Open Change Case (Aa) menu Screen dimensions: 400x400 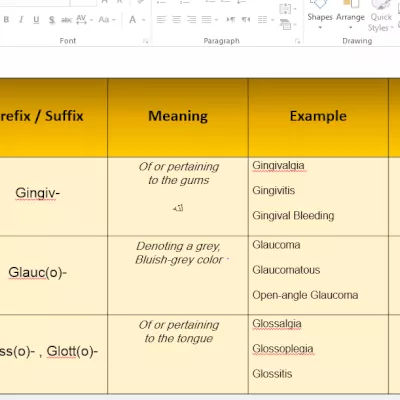click(x=107, y=20)
